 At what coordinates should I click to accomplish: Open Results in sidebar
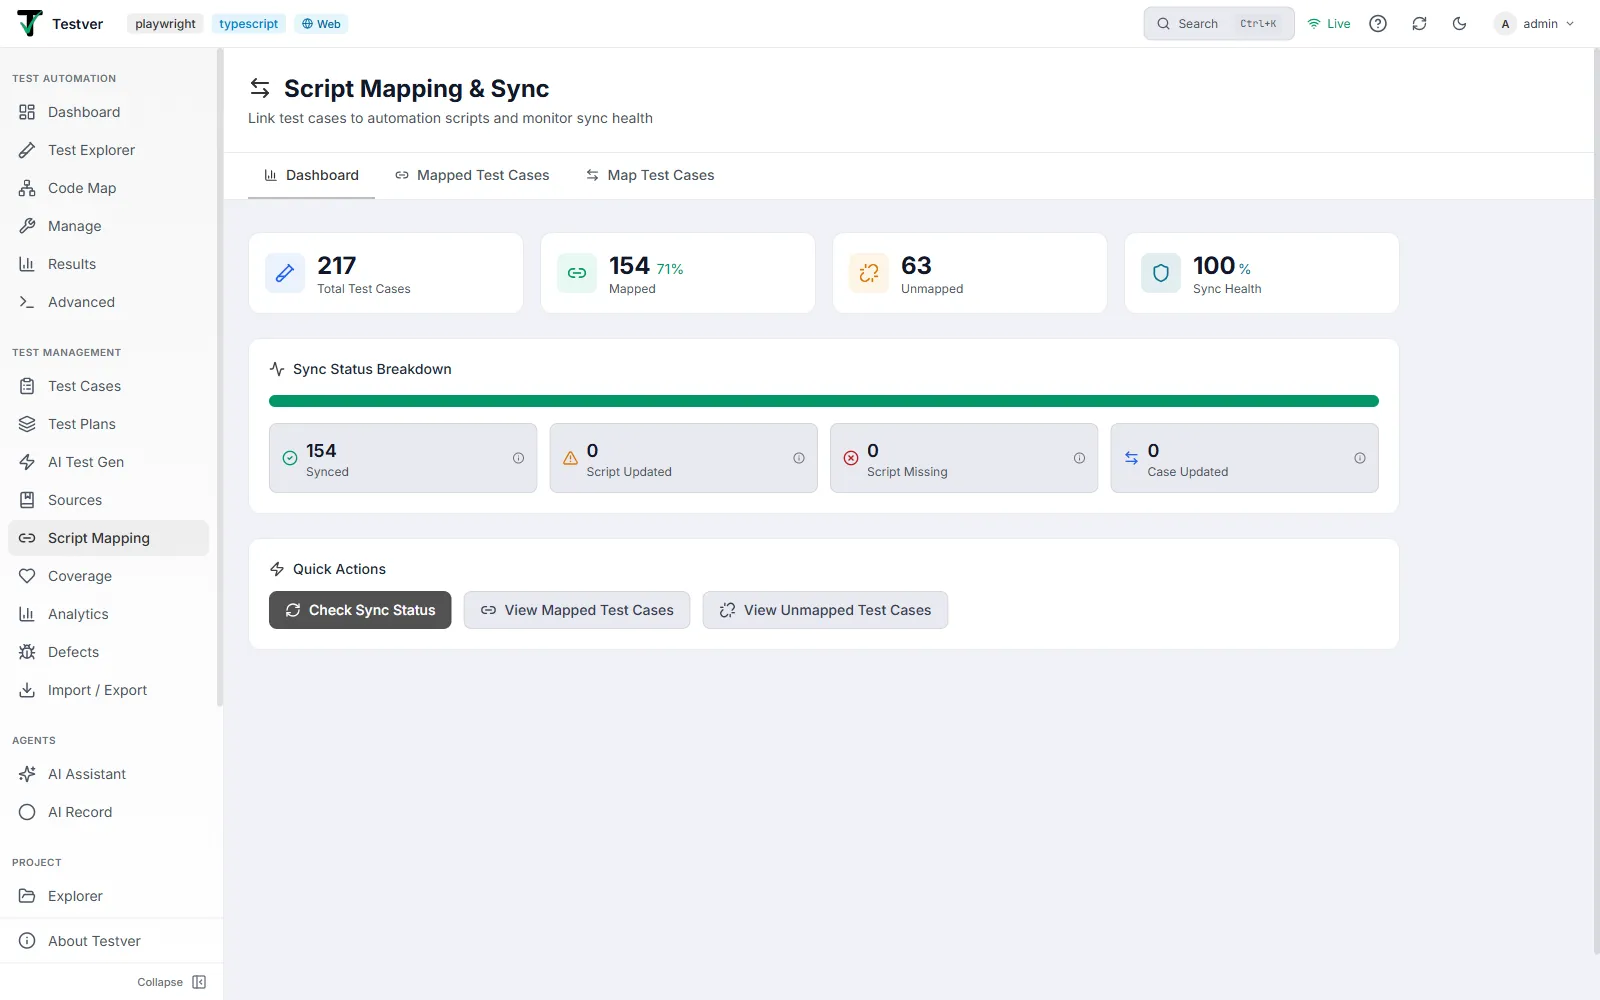click(108, 264)
